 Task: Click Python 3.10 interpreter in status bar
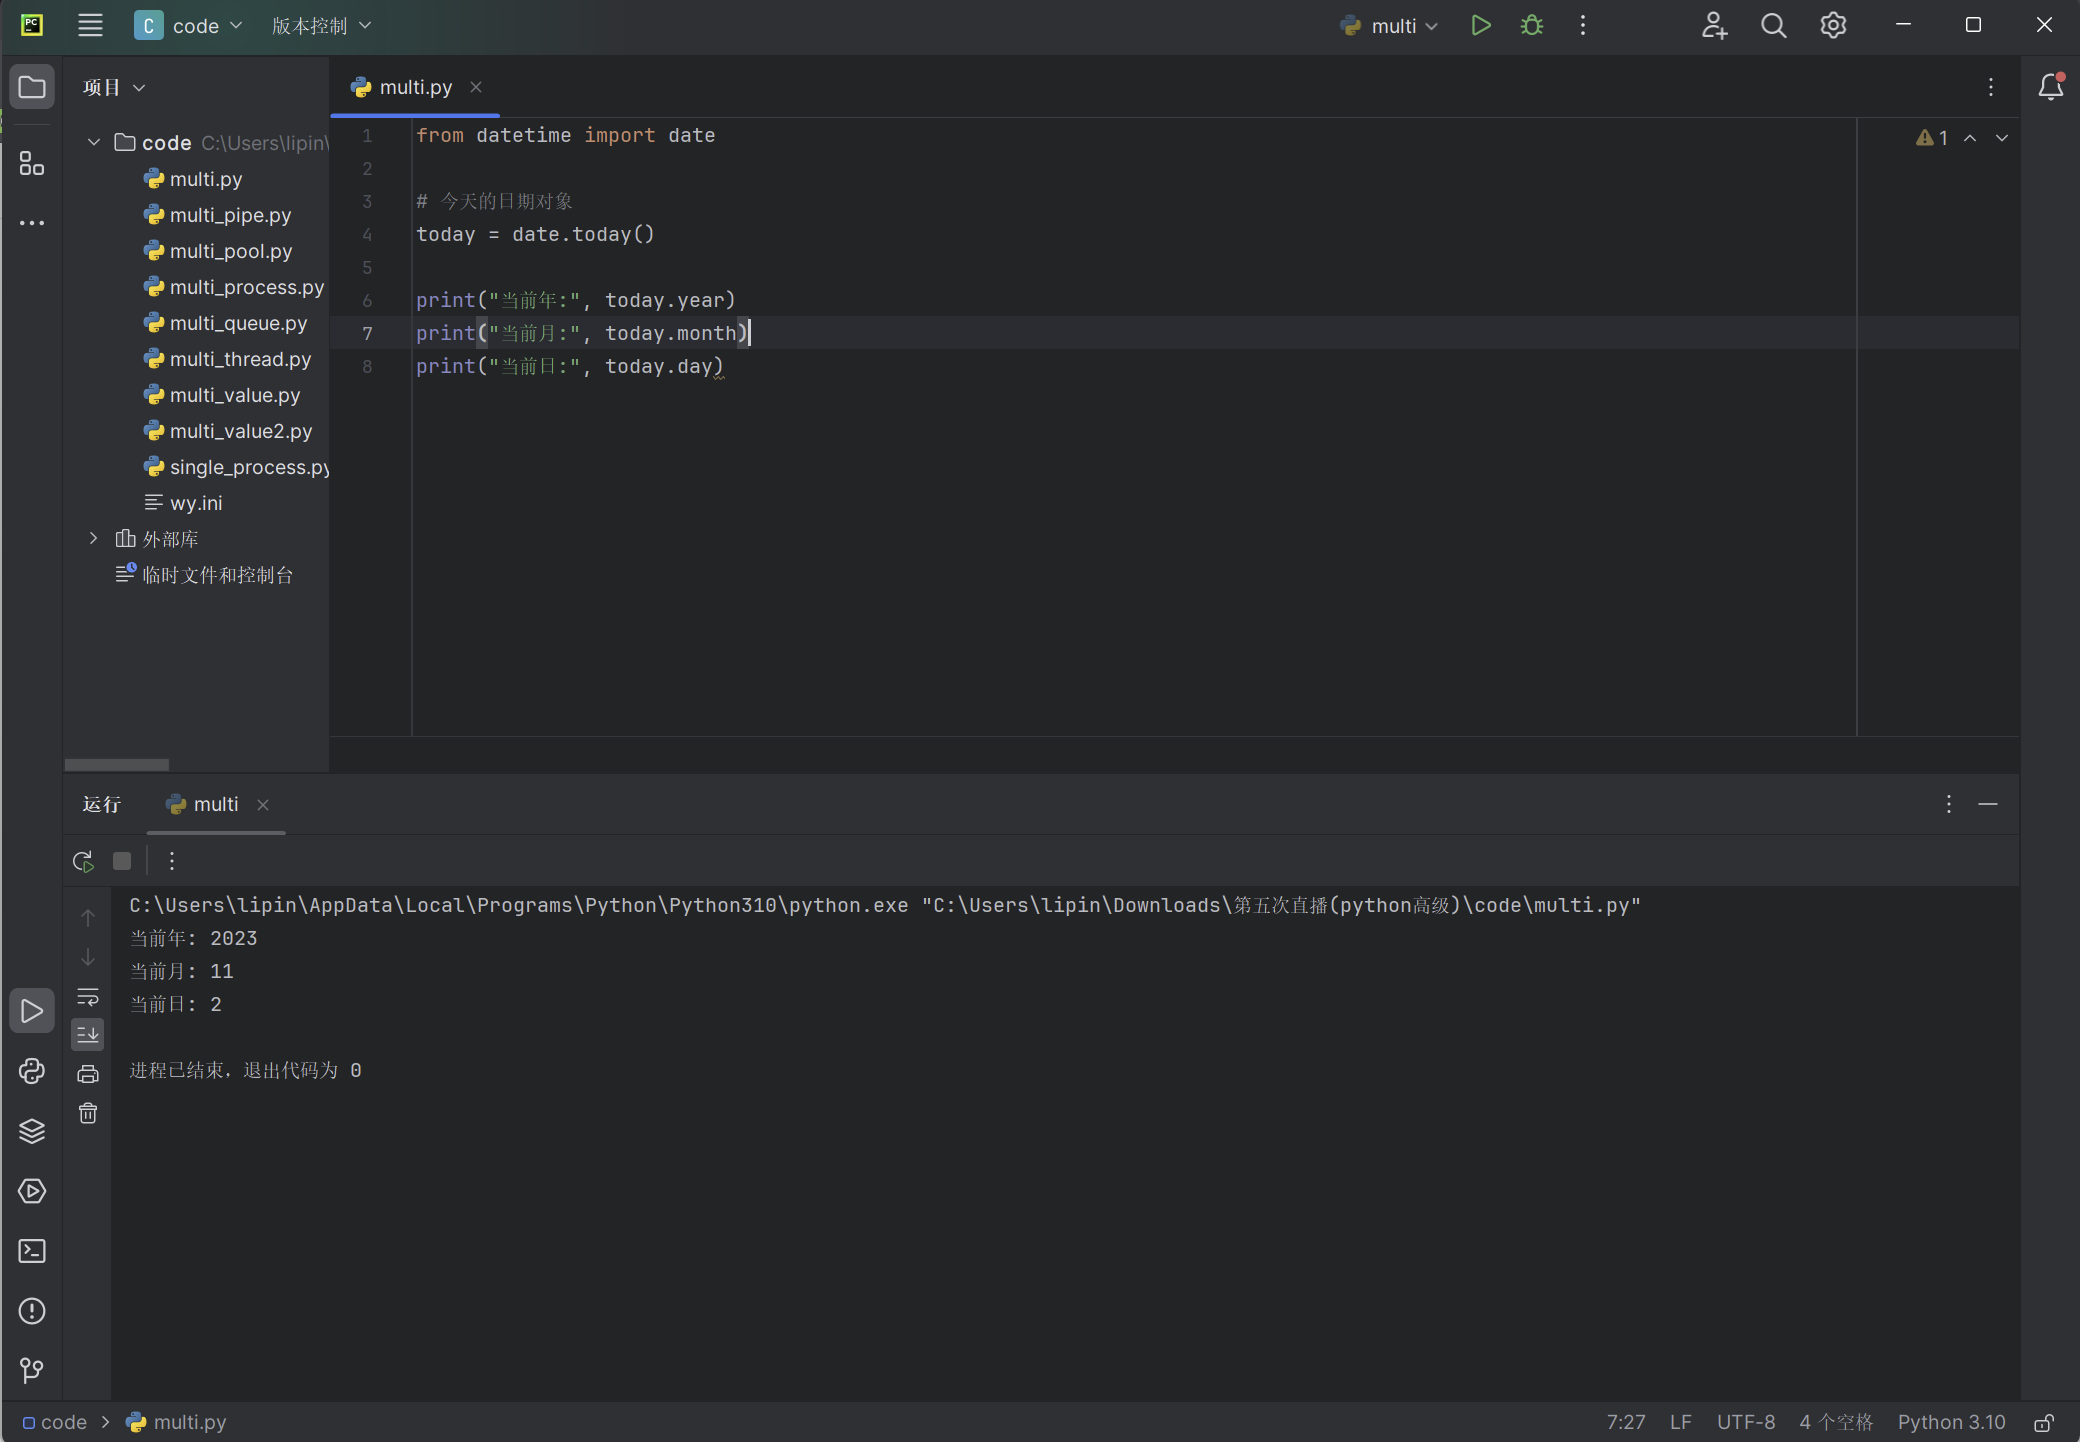coord(1951,1422)
